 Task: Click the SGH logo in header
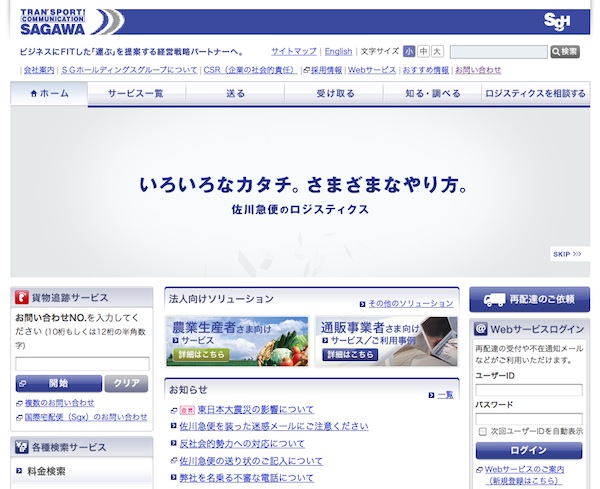557,22
